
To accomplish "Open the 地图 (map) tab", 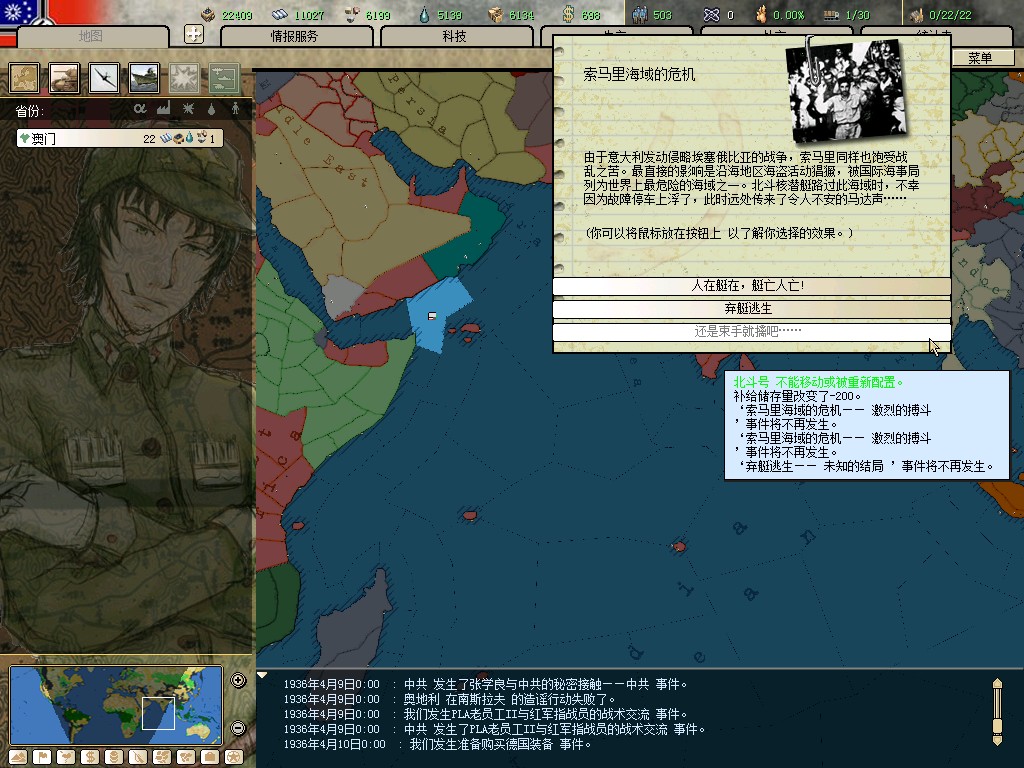I will click(92, 36).
